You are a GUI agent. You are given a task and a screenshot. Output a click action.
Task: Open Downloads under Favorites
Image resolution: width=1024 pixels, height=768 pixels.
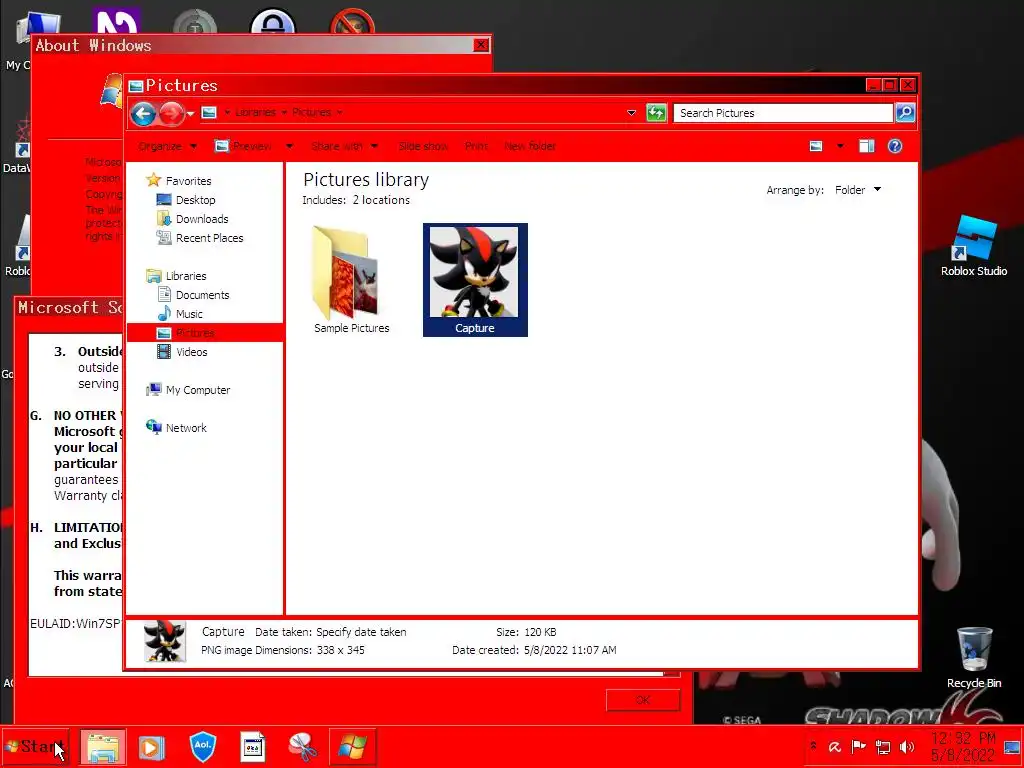(202, 219)
